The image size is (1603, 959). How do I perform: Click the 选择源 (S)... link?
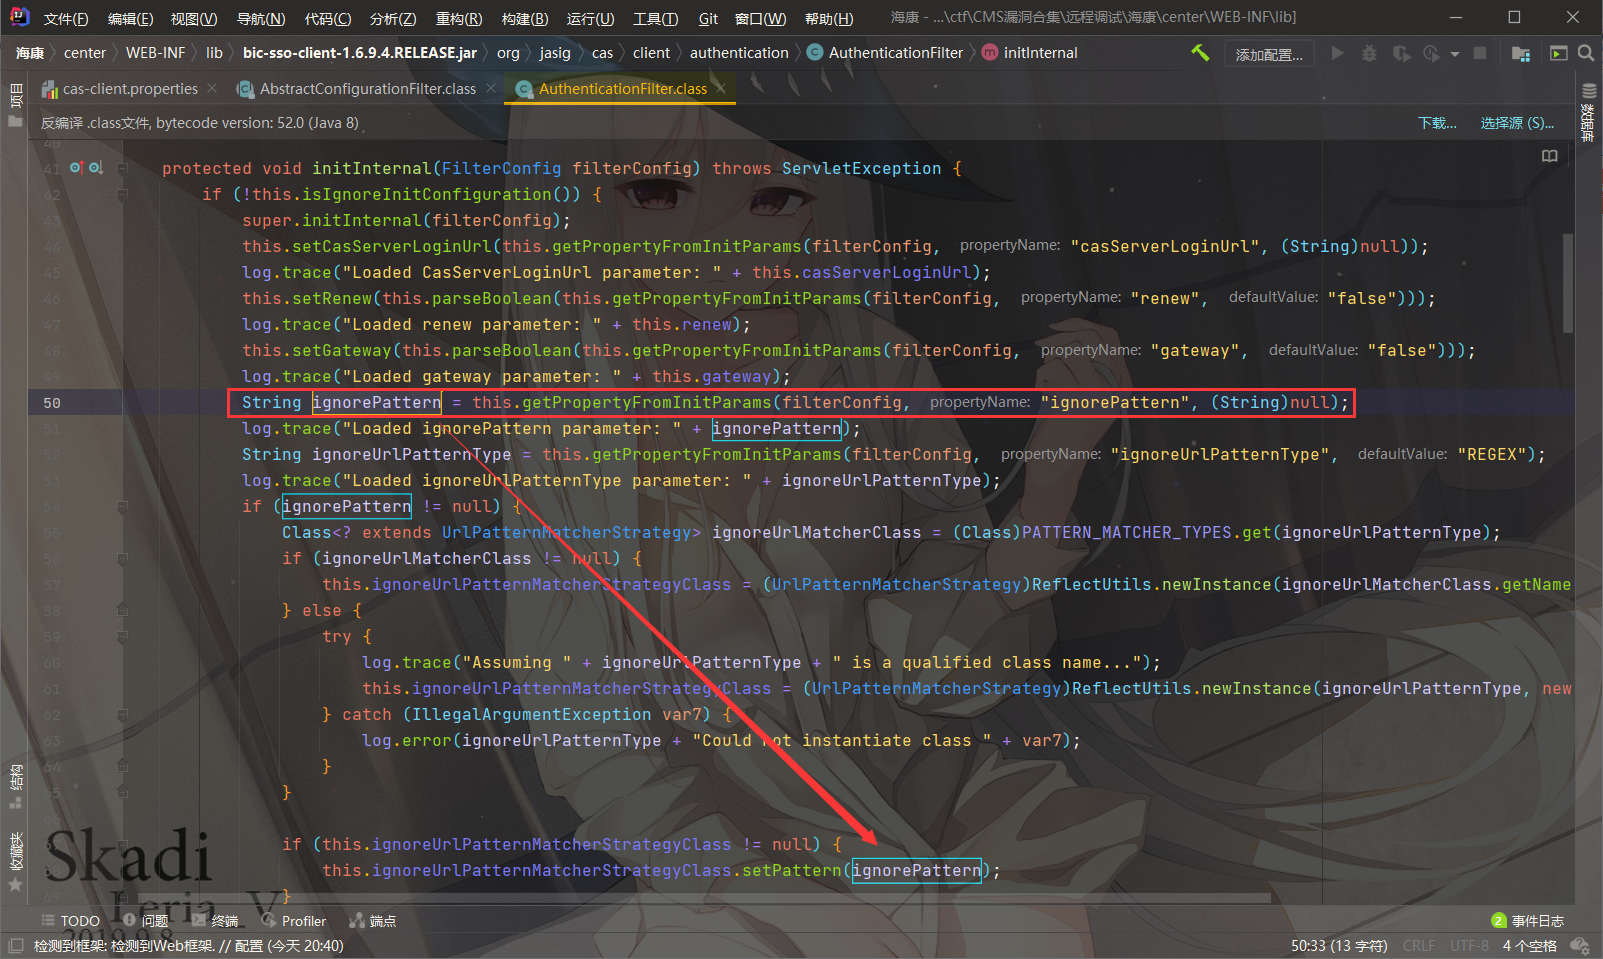pos(1517,123)
